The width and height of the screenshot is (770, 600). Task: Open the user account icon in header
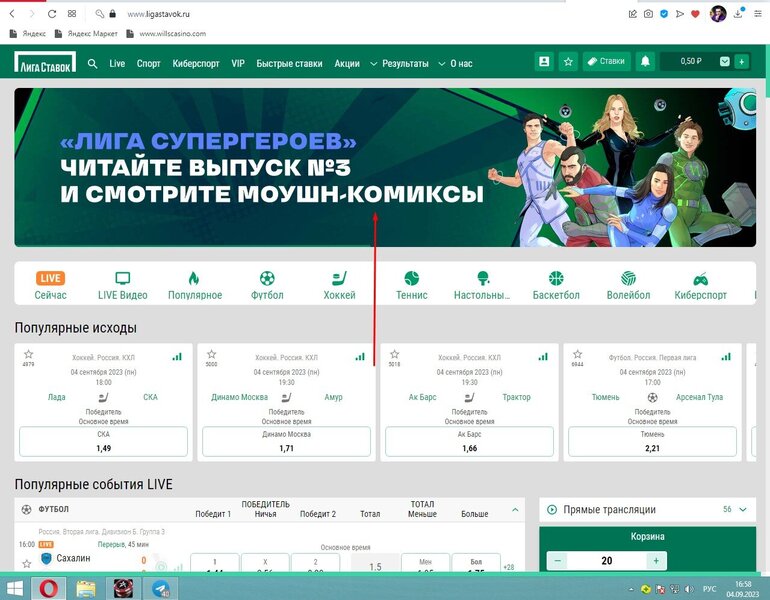[x=544, y=61]
